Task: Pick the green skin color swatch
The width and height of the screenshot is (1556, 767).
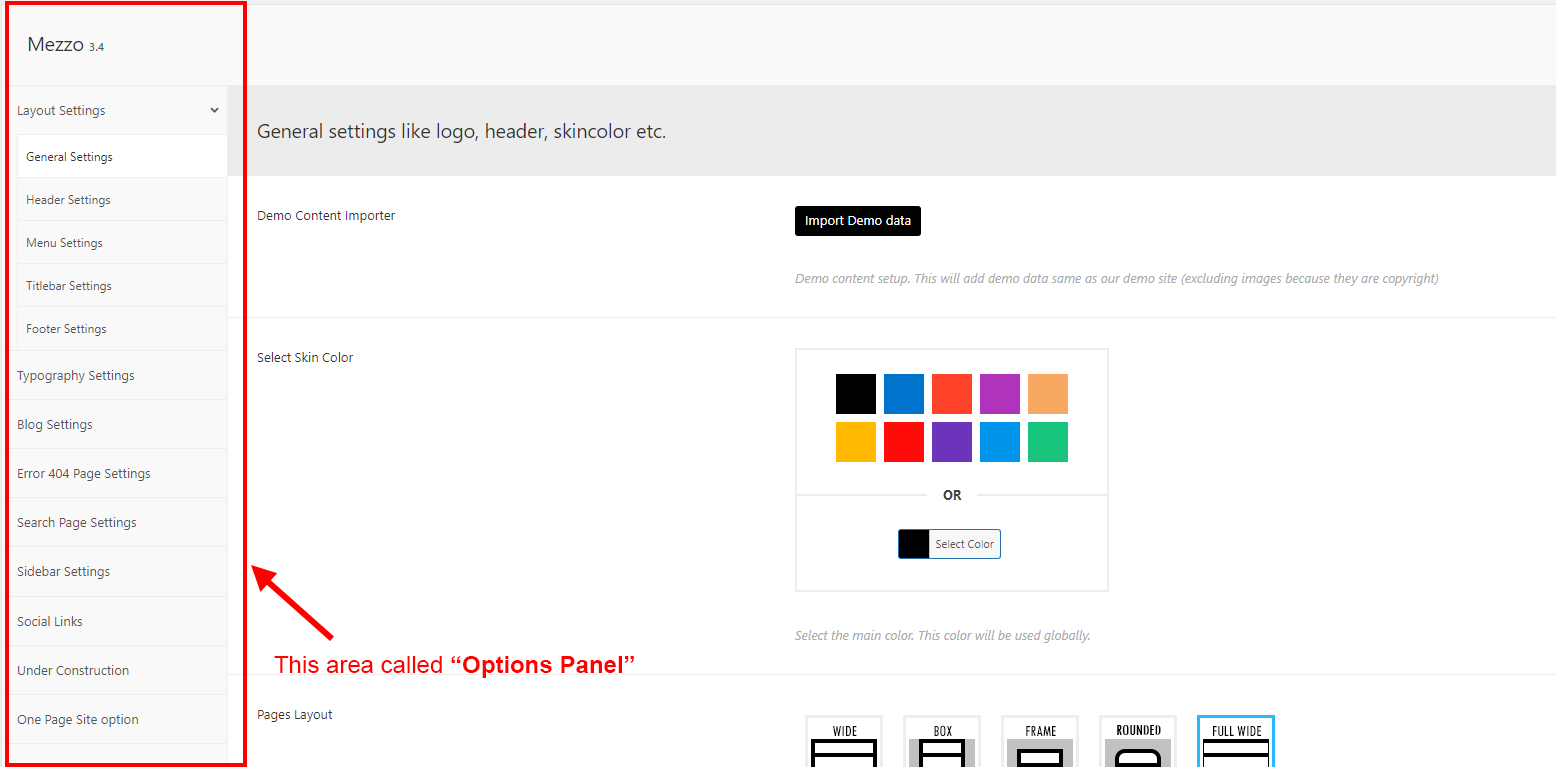Action: point(1047,442)
